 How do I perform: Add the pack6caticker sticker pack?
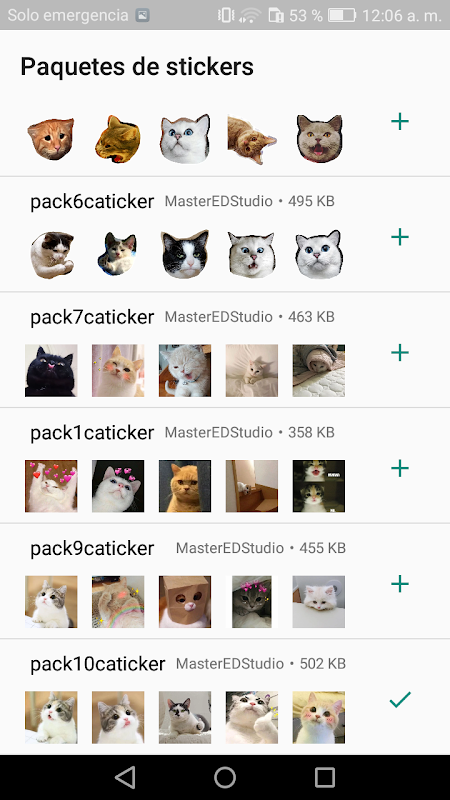[x=400, y=237]
